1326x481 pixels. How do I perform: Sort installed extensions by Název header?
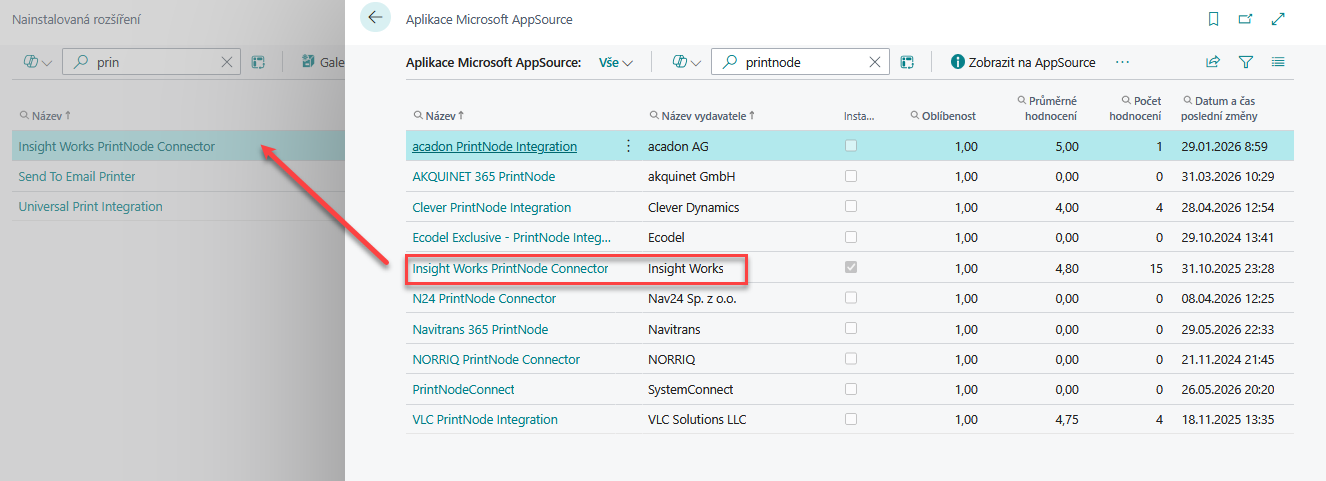point(46,115)
